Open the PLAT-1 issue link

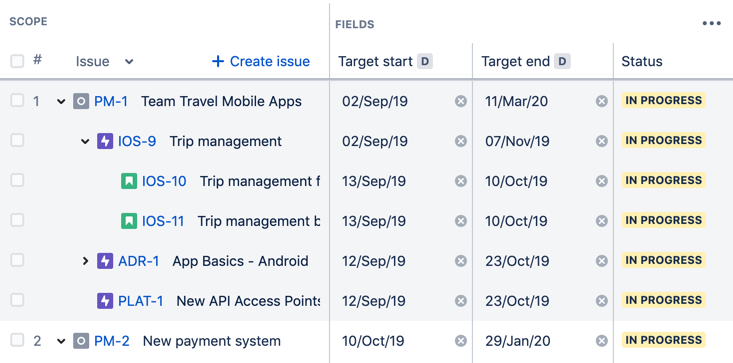click(141, 301)
